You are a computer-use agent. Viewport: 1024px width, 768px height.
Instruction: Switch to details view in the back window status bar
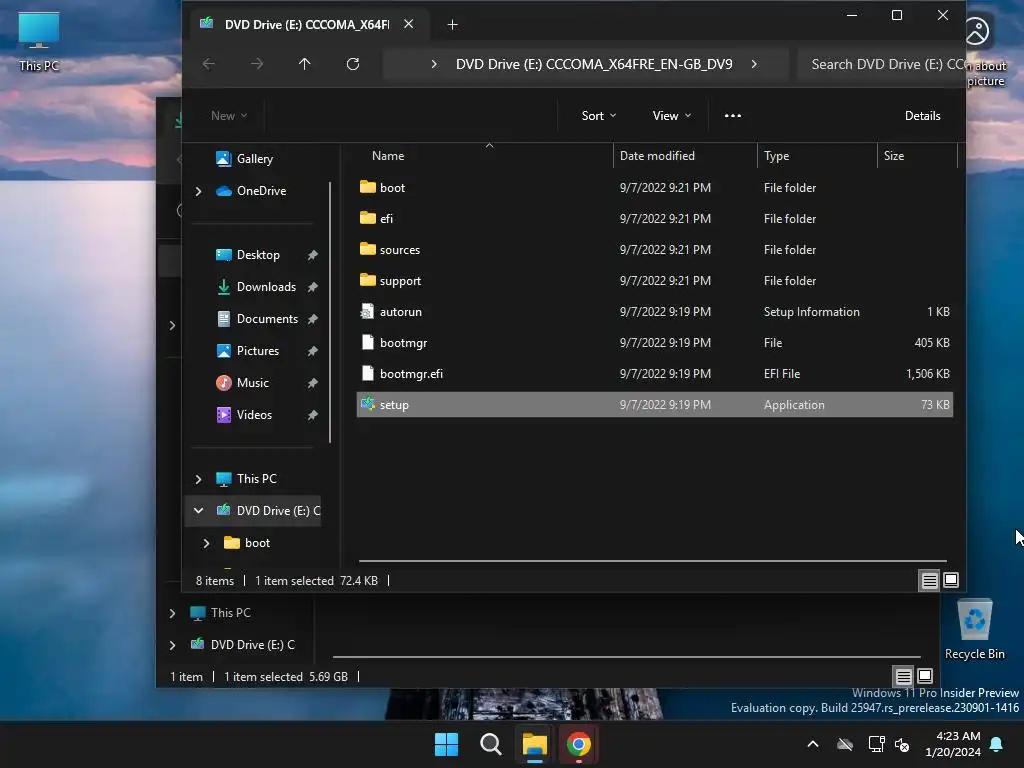tap(903, 676)
